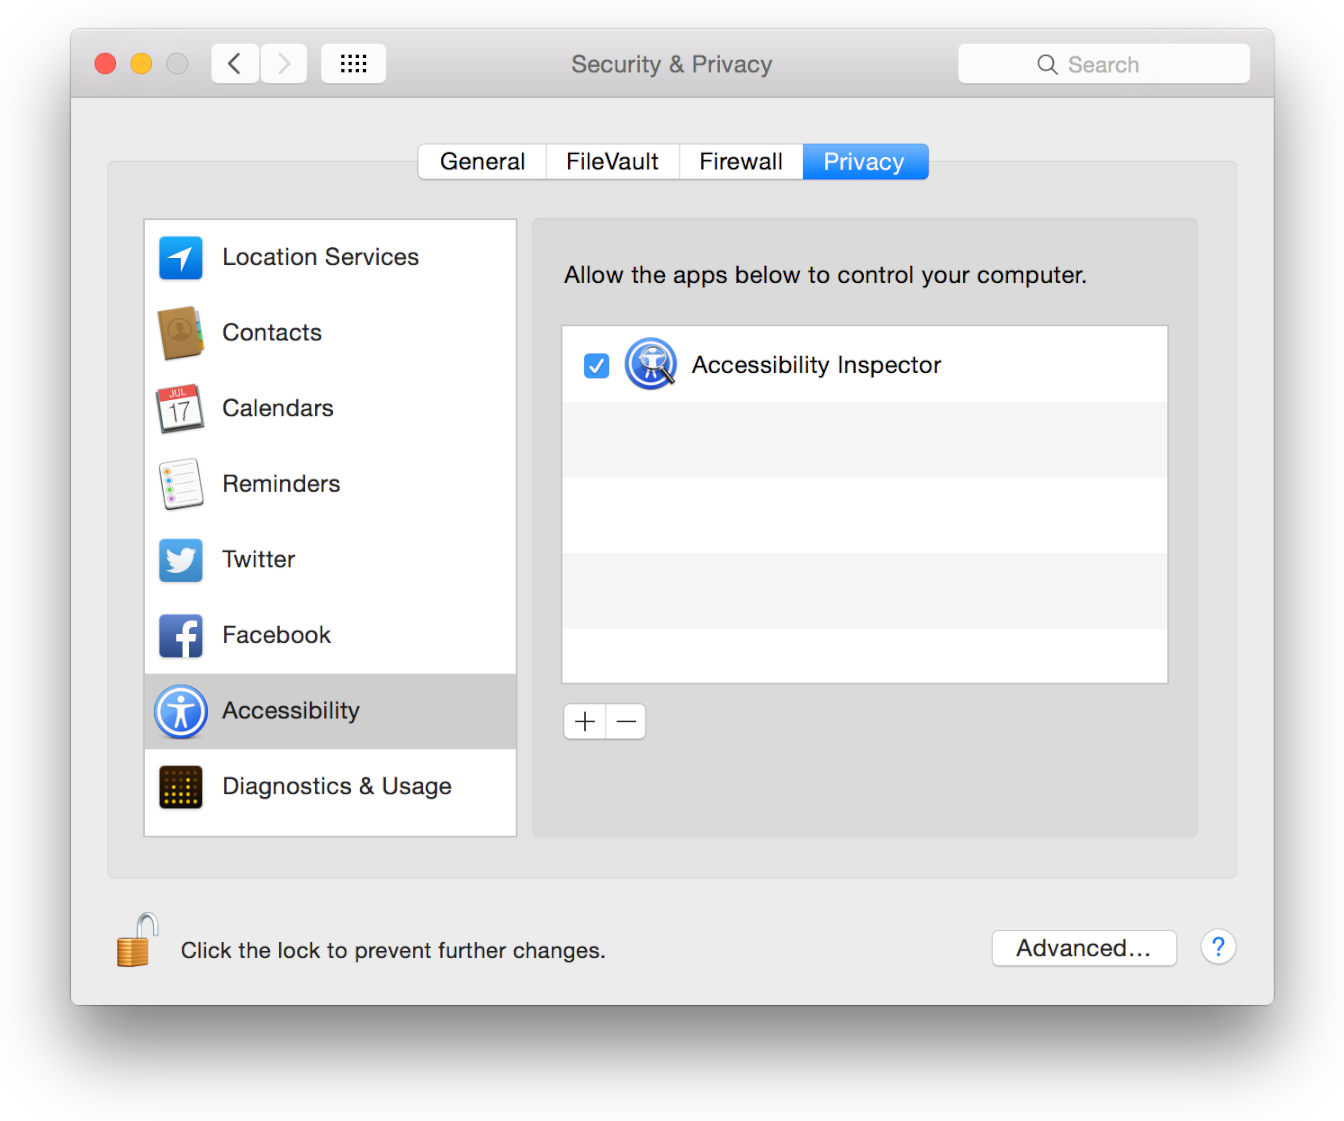This screenshot has width=1344, height=1121.
Task: Open the FileVault tab
Action: tap(612, 162)
